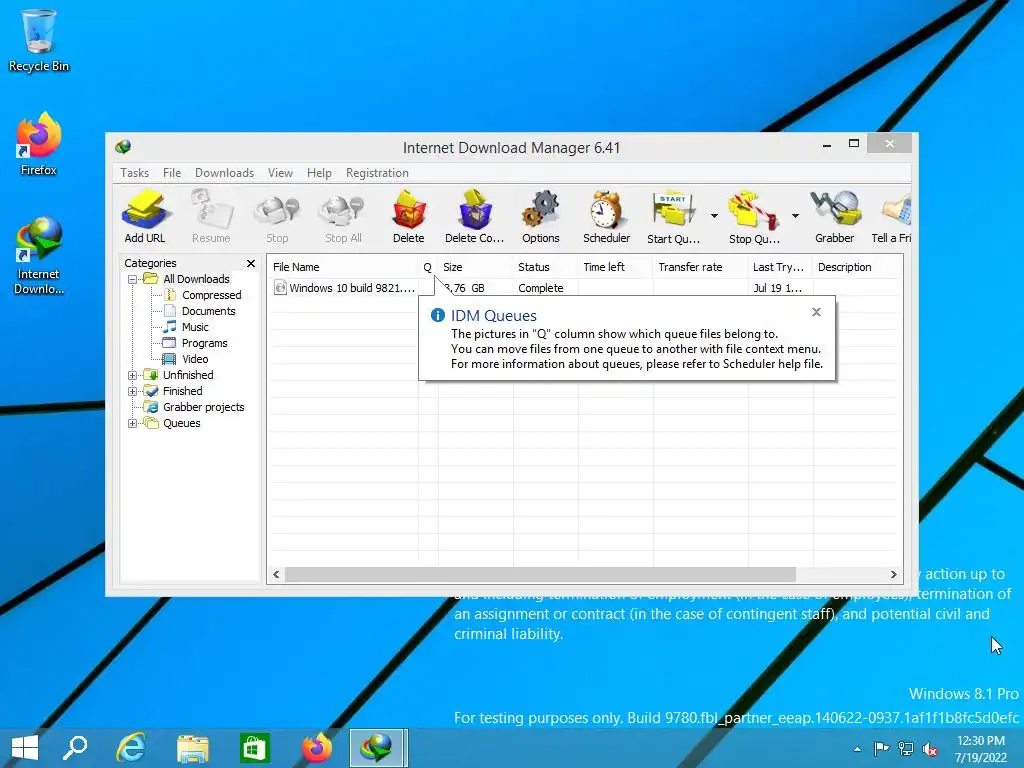1024x768 pixels.
Task: Open the Windows Start button
Action: [25, 748]
